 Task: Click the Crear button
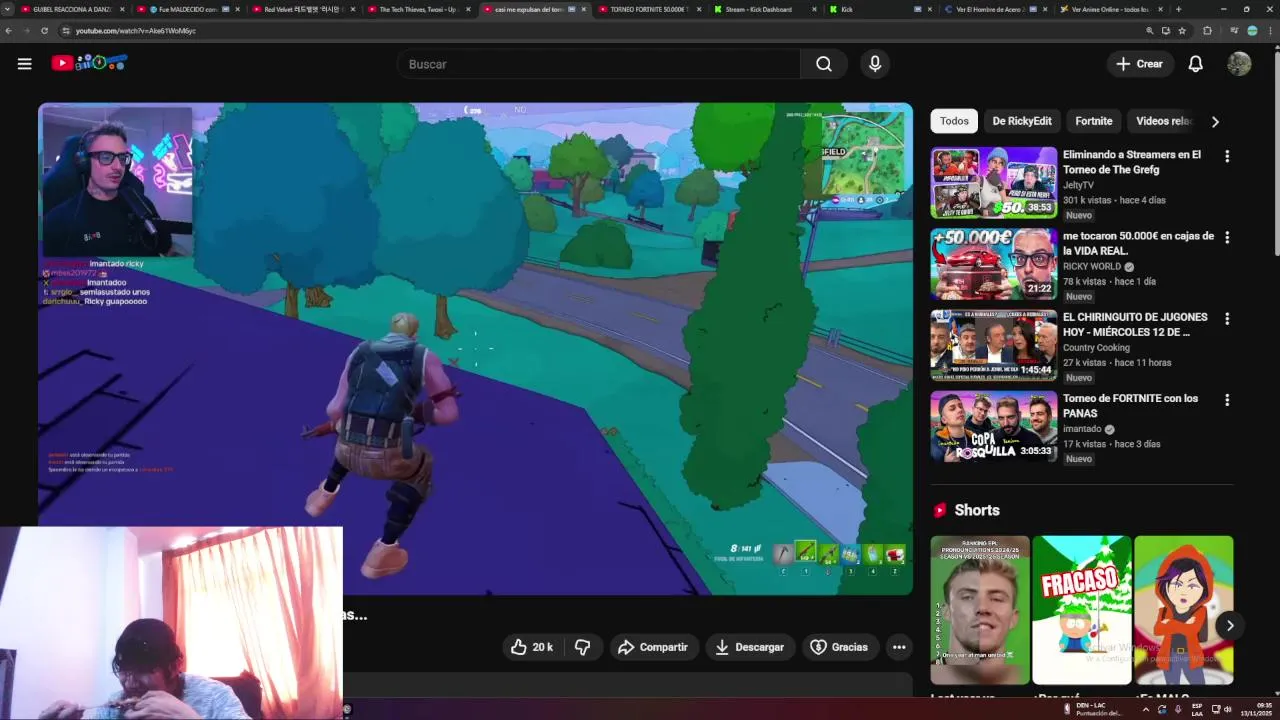1140,64
